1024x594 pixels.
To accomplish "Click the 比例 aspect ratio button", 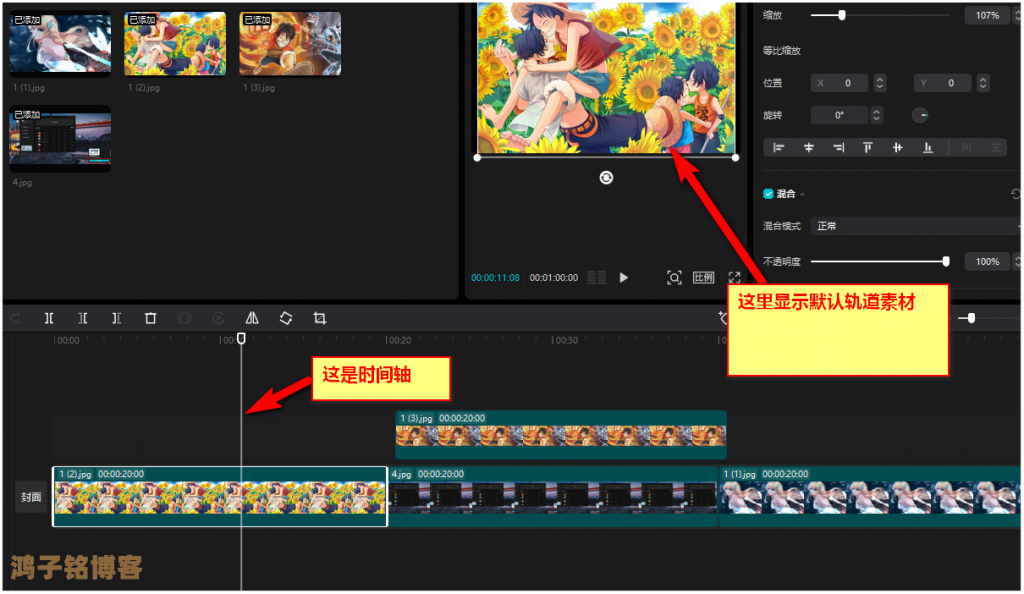I will tap(703, 277).
